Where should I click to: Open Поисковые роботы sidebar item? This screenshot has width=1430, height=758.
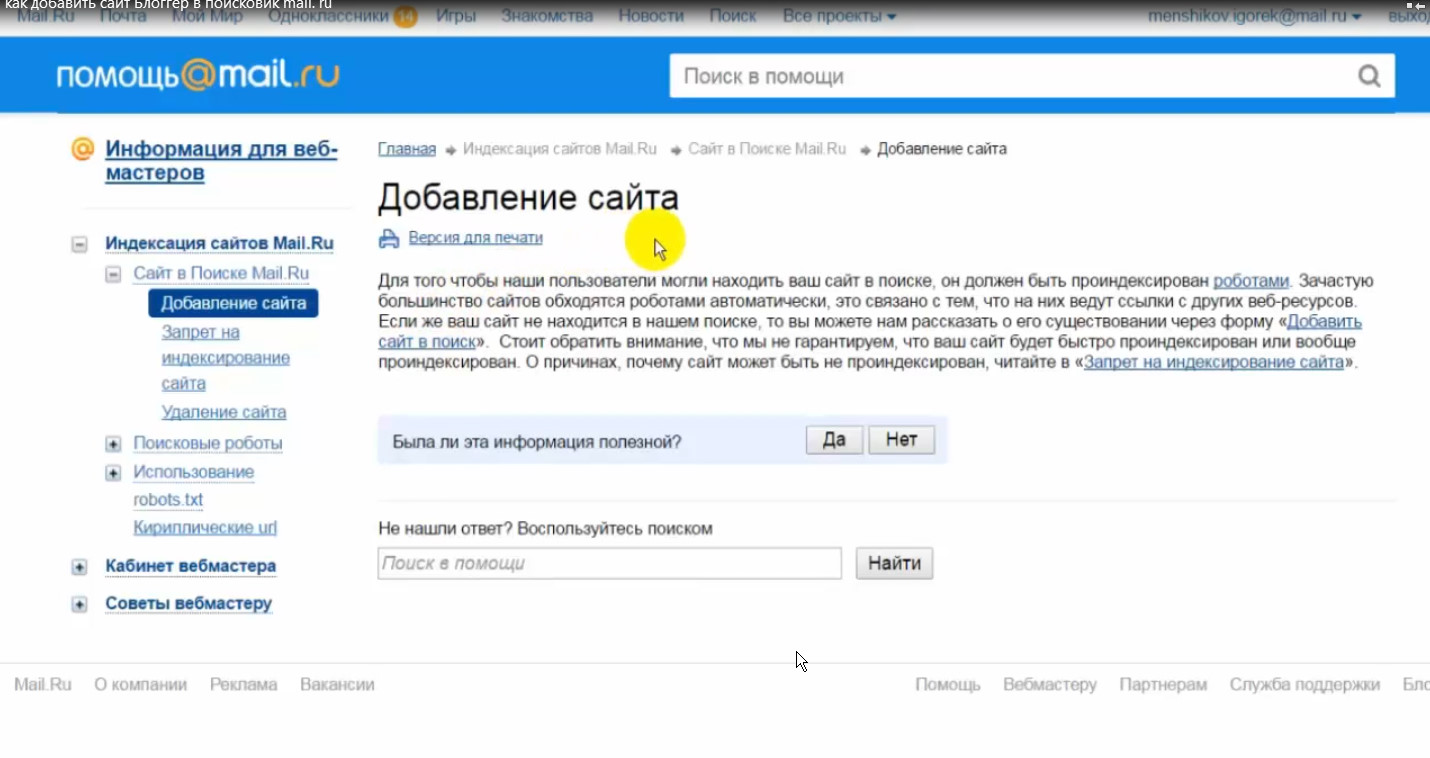tap(208, 443)
